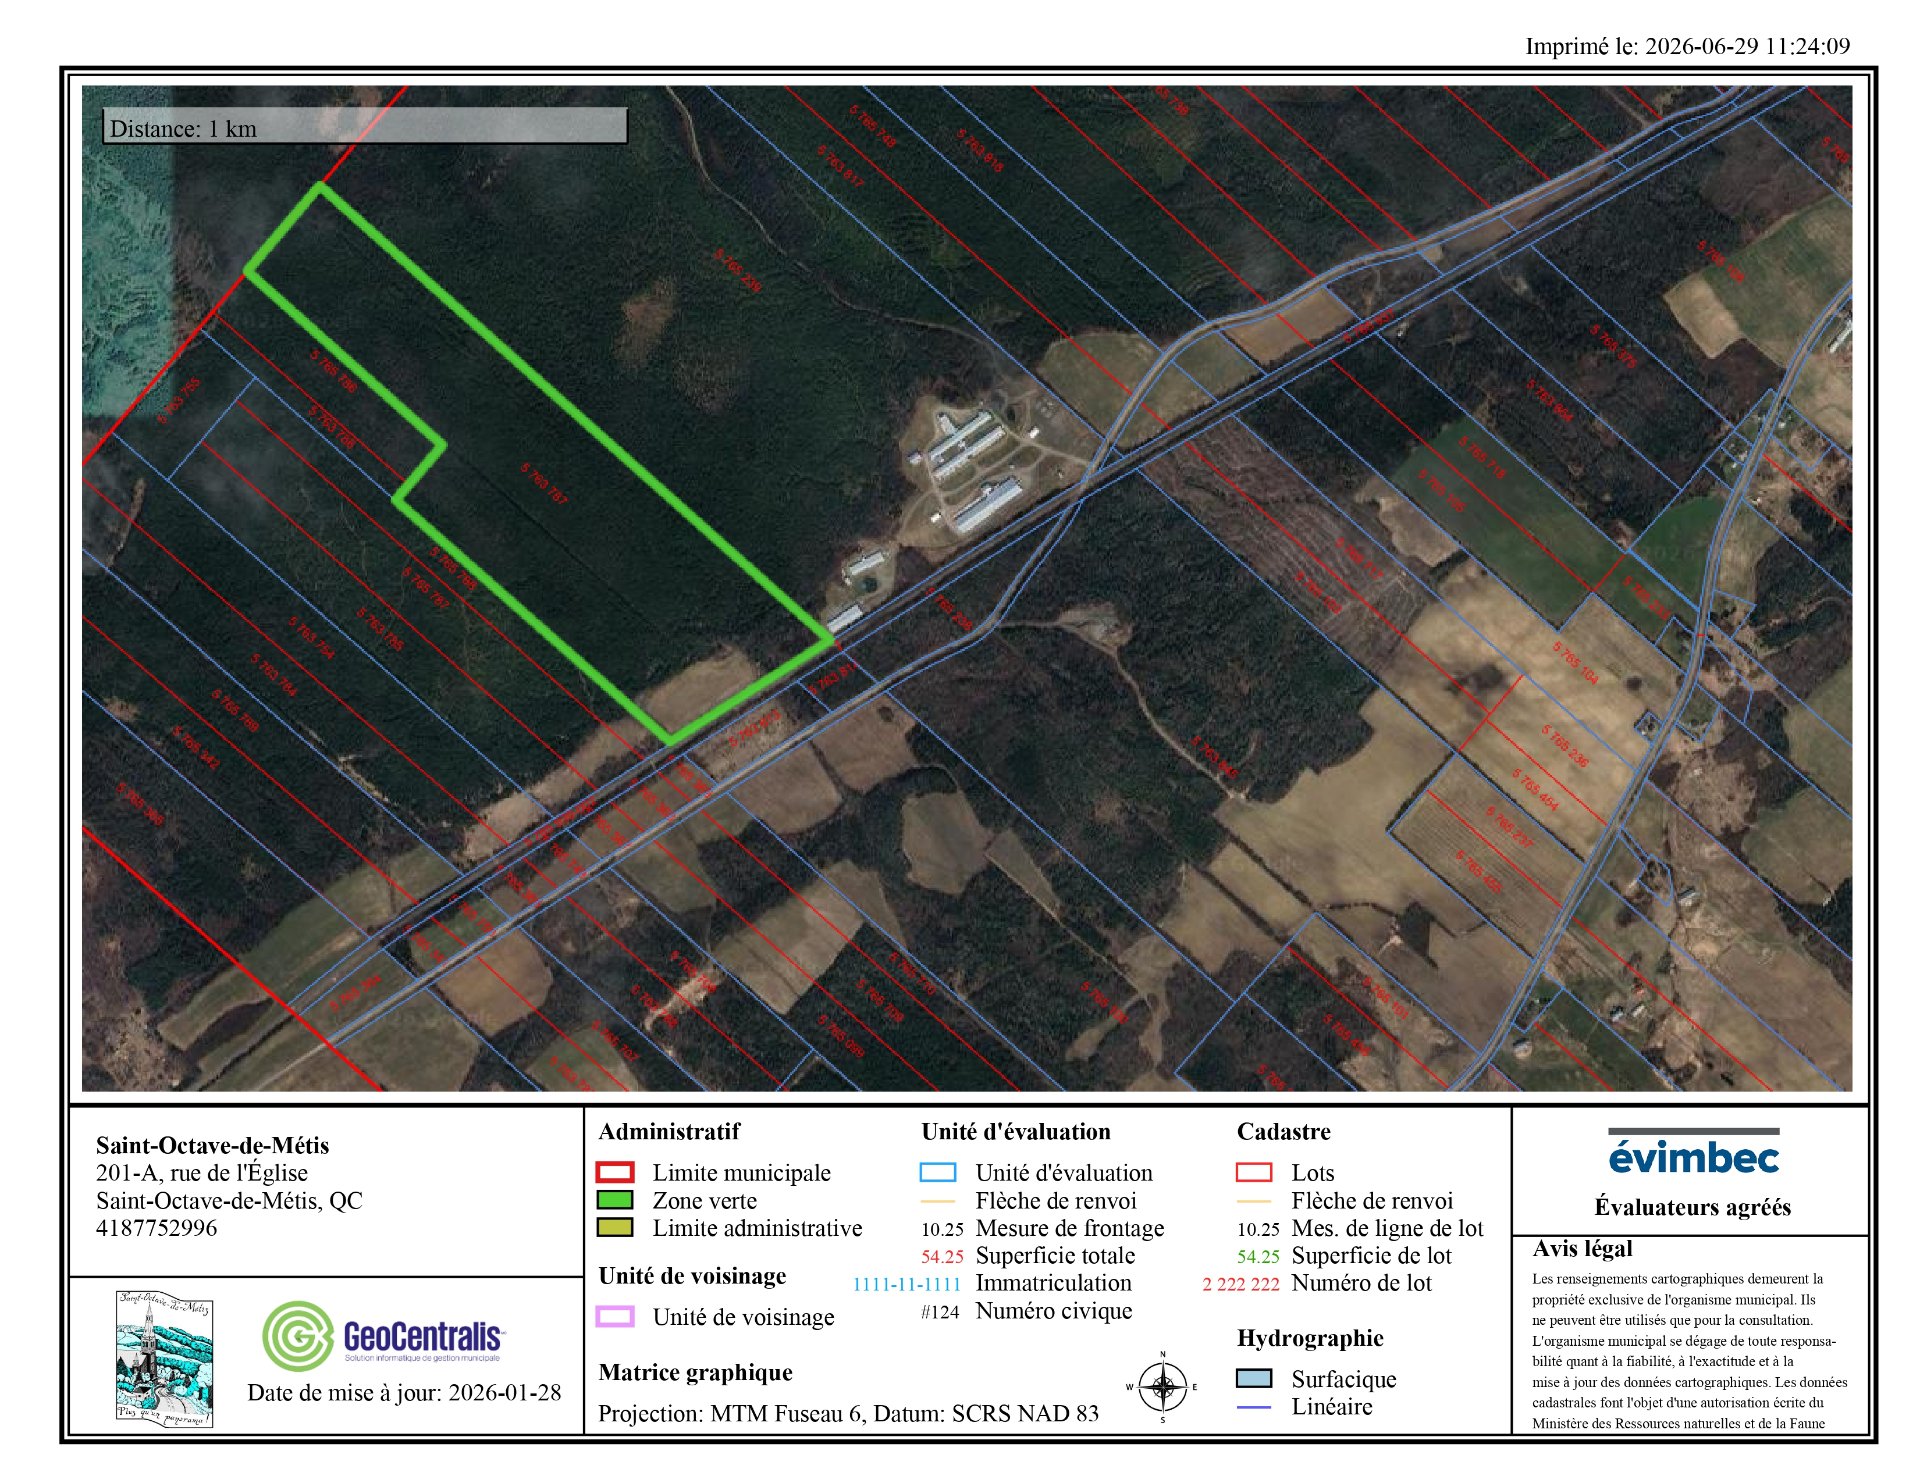Click lot number 5 765 342

coord(196,747)
